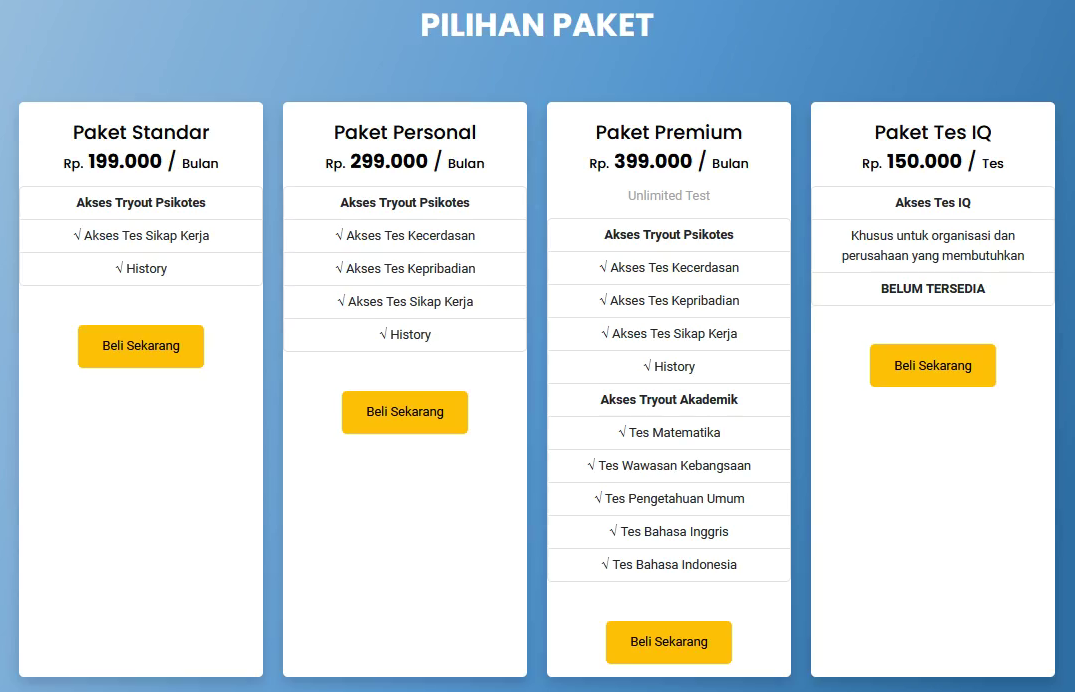The width and height of the screenshot is (1075, 692).
Task: Click Tes Matematika in Premium list
Action: pos(669,433)
